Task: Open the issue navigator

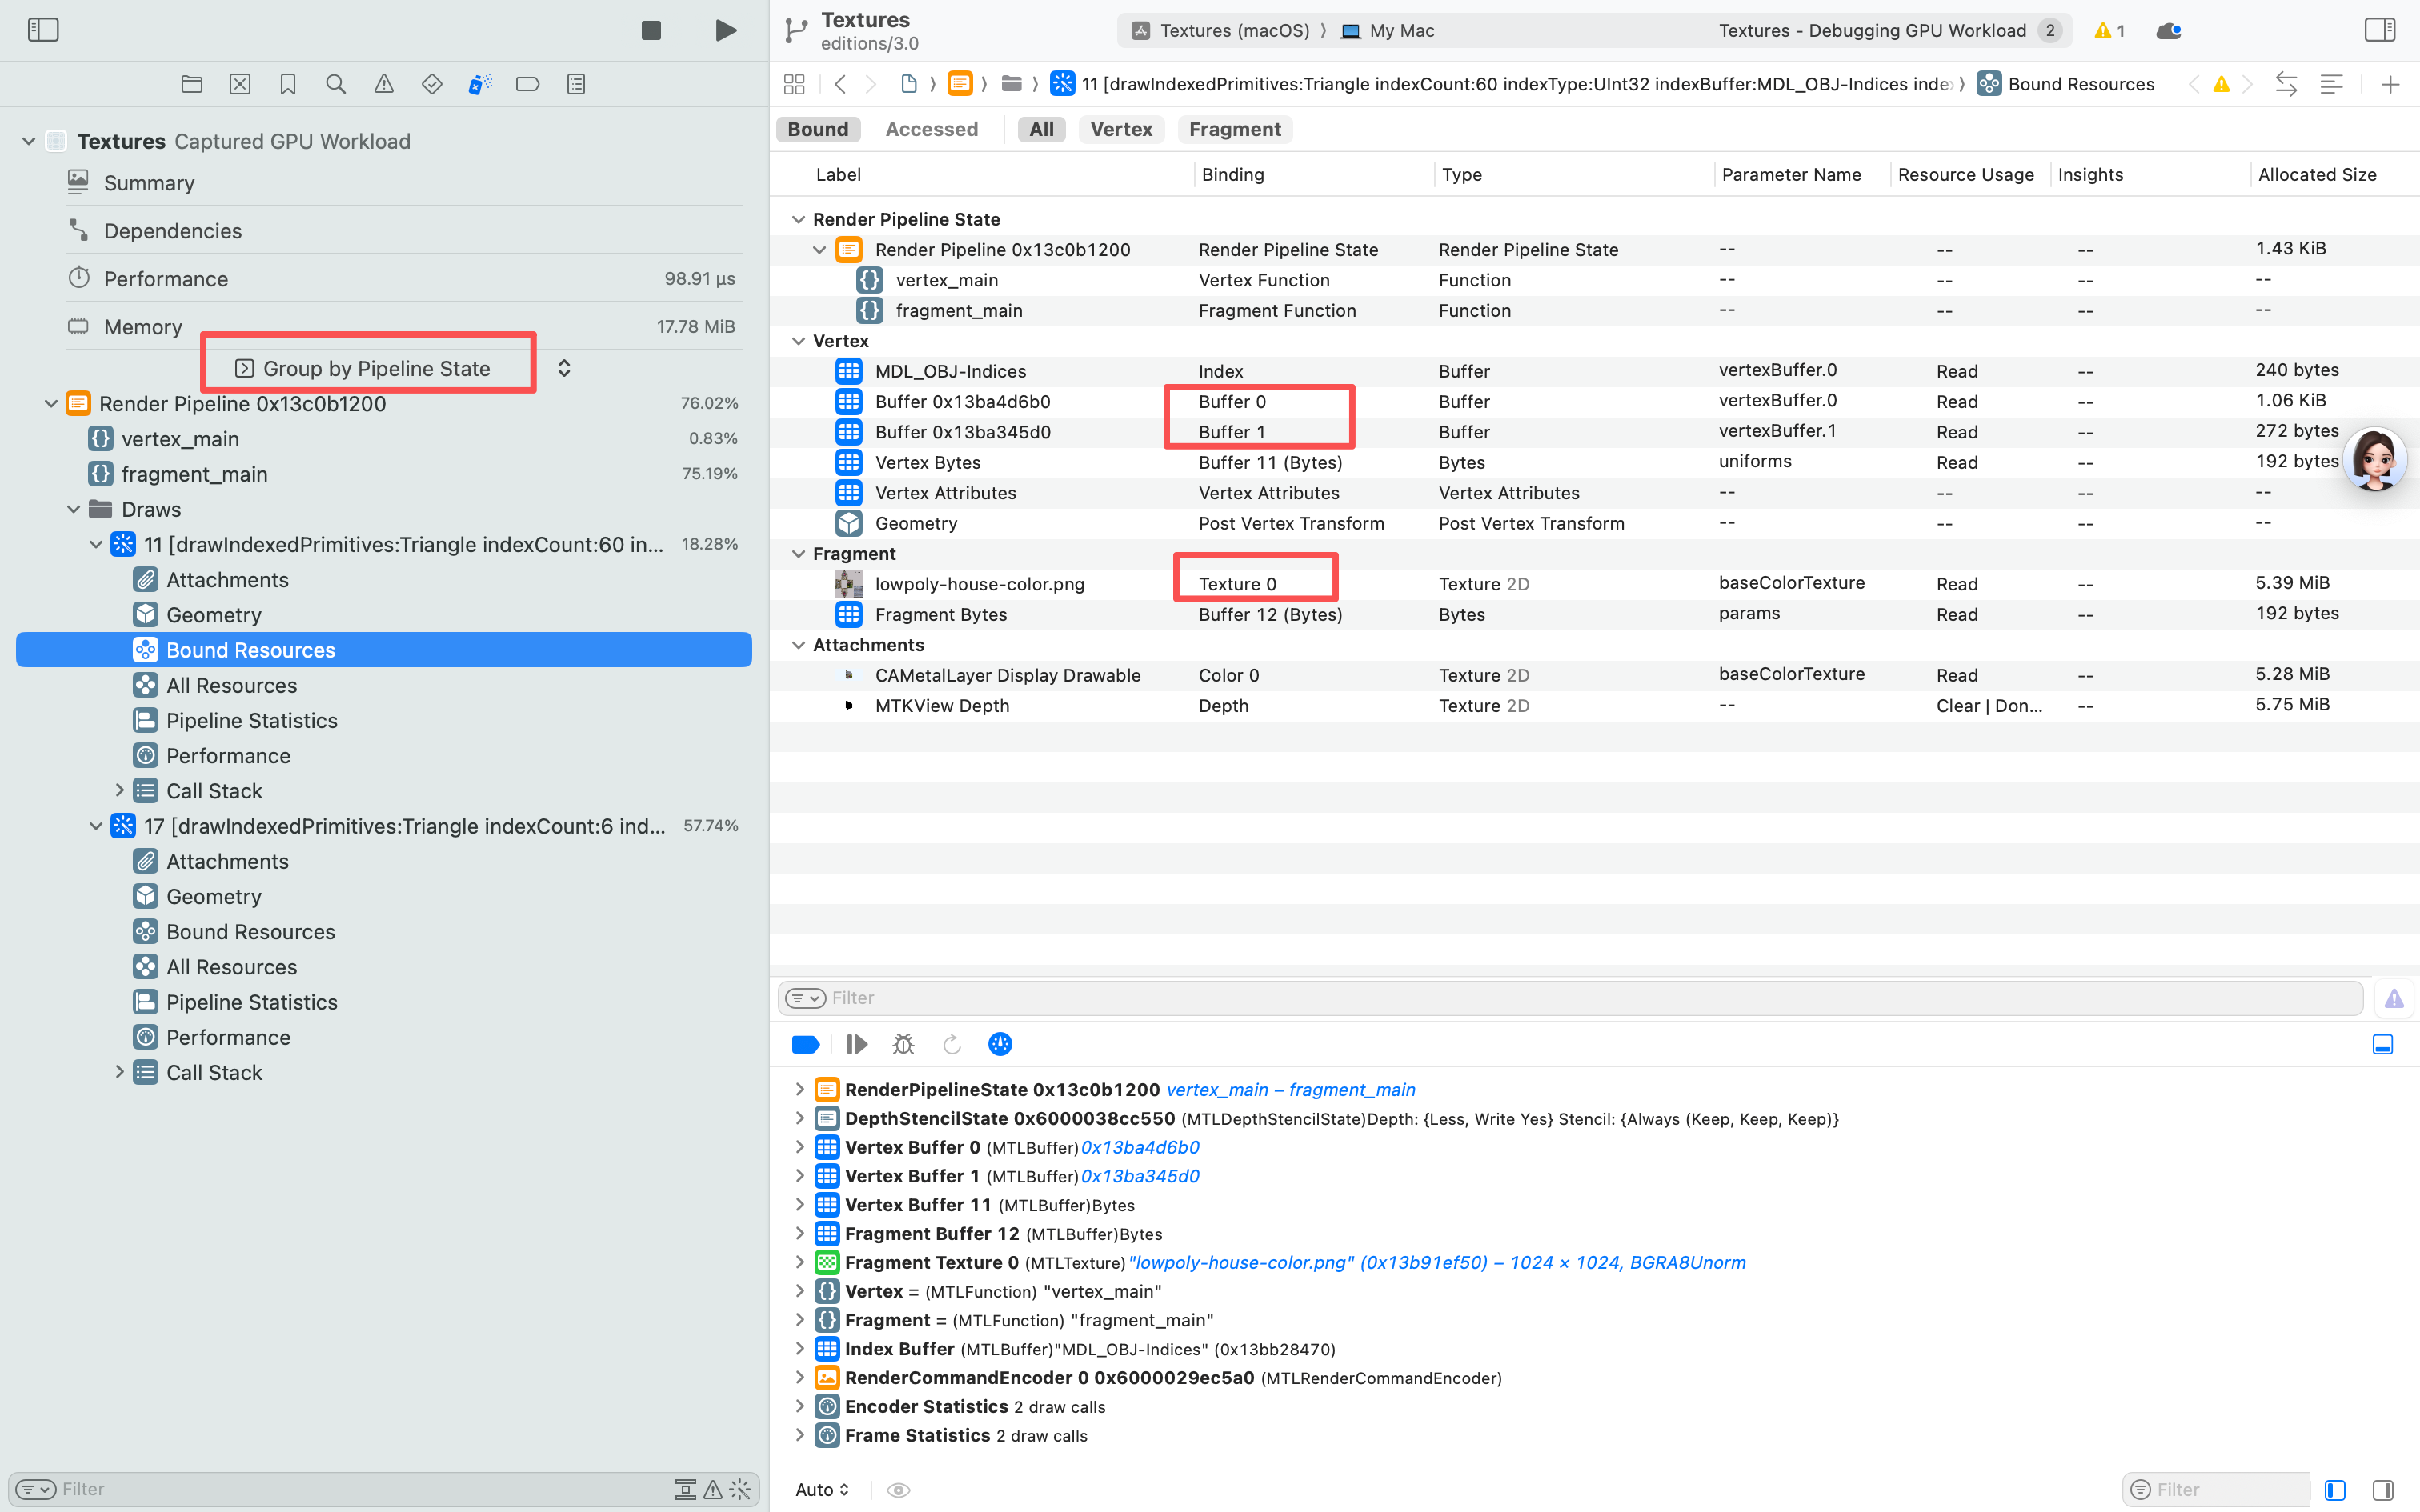Action: click(x=384, y=84)
